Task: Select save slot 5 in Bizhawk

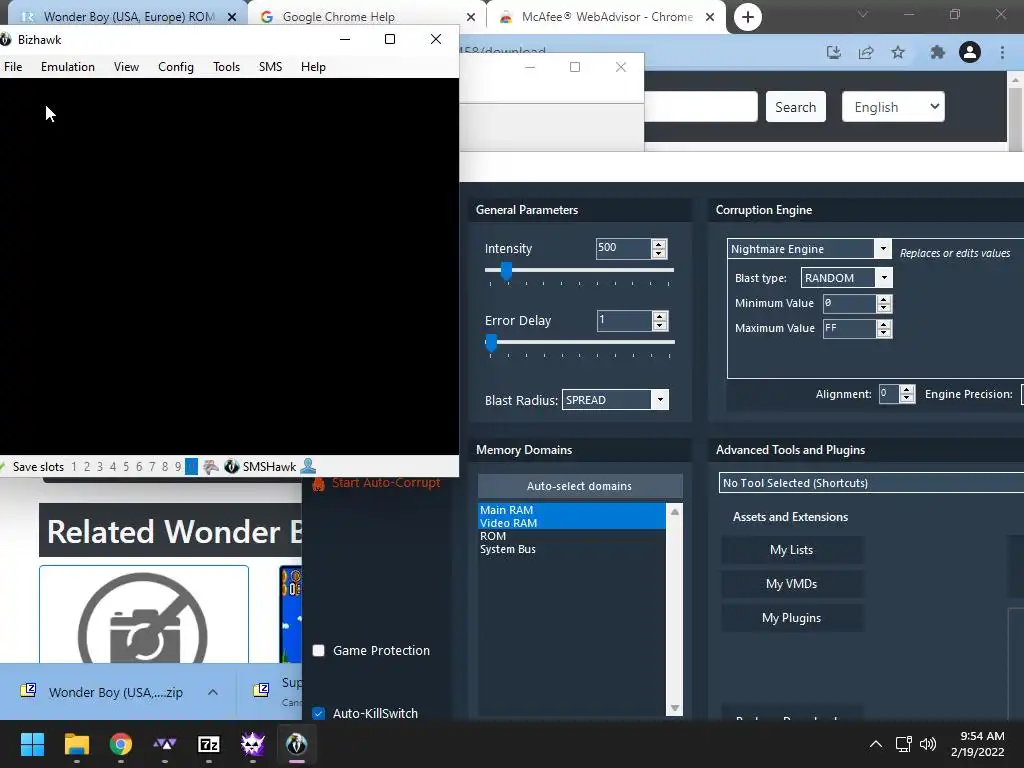Action: (x=126, y=466)
